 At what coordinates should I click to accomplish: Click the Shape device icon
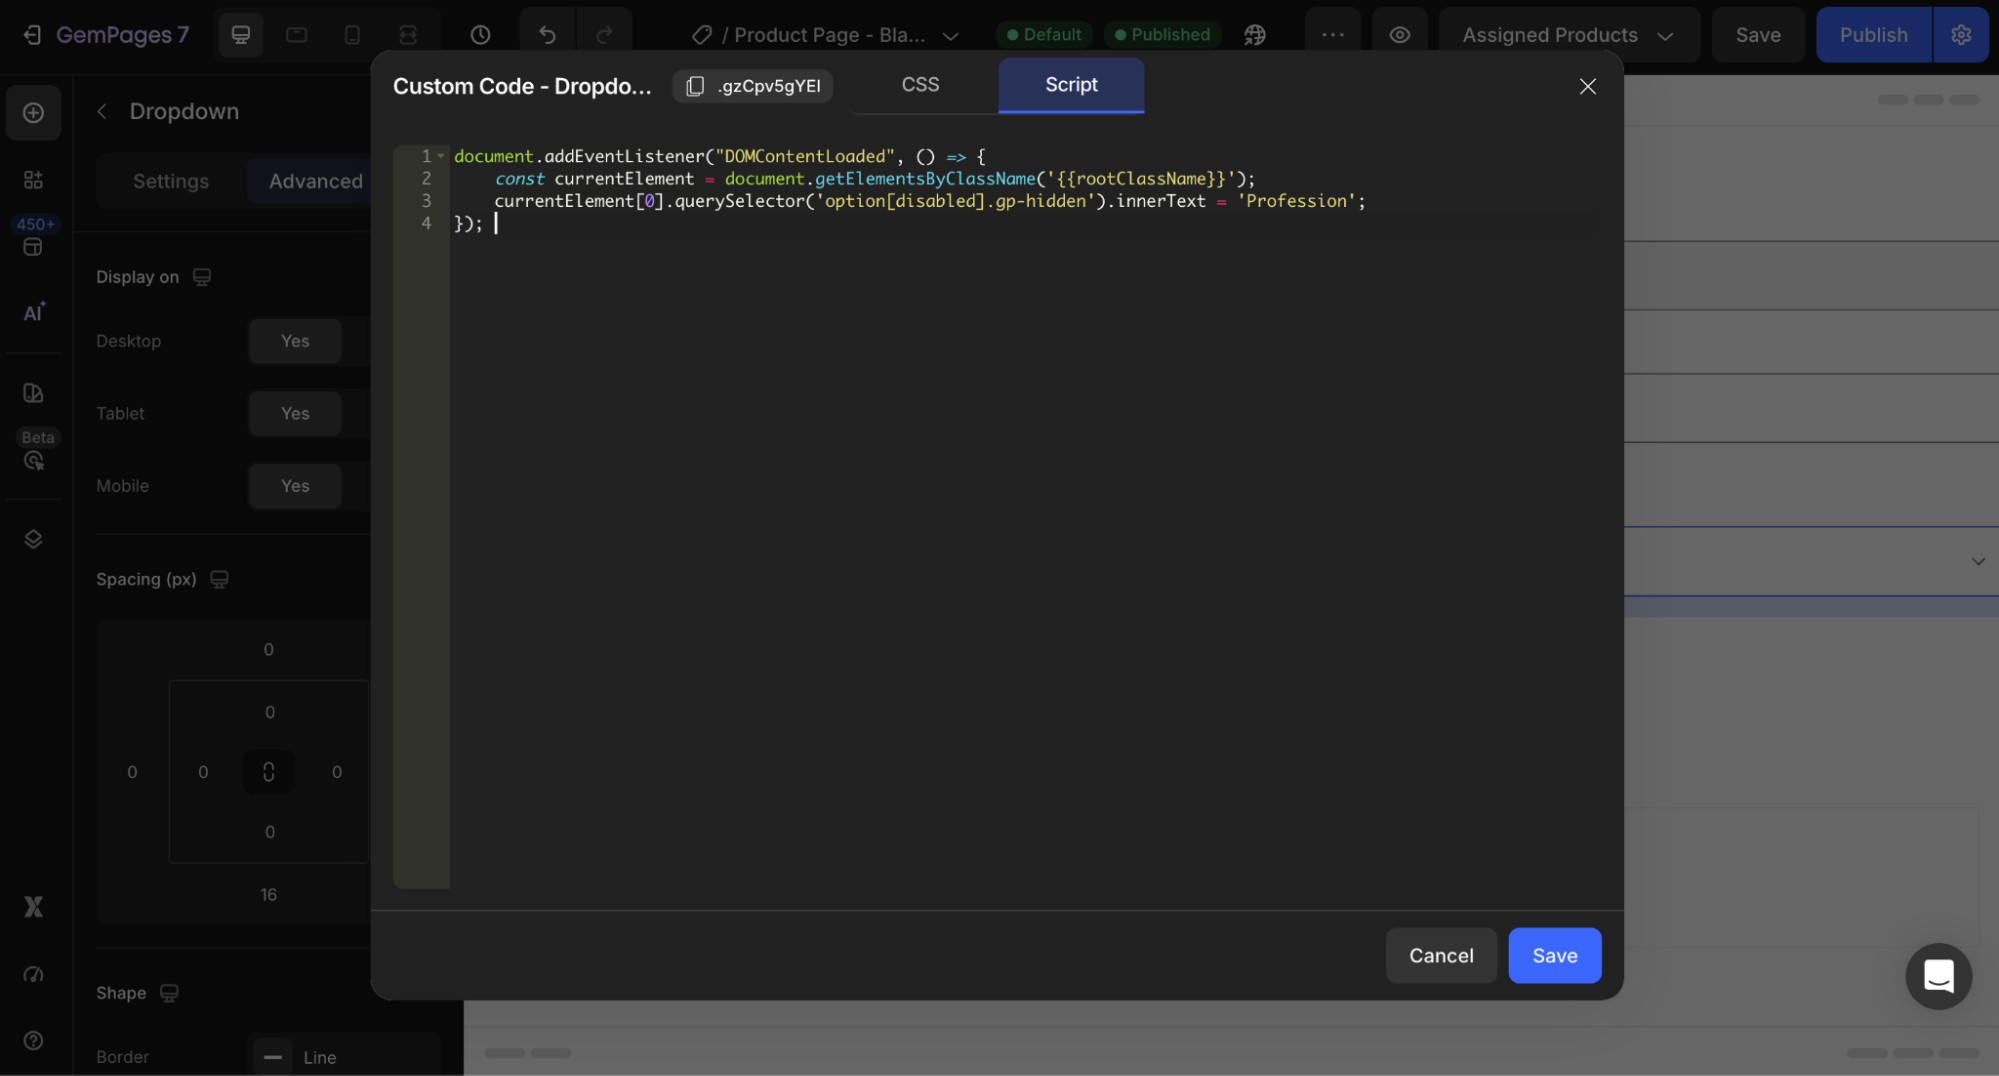[x=169, y=993]
